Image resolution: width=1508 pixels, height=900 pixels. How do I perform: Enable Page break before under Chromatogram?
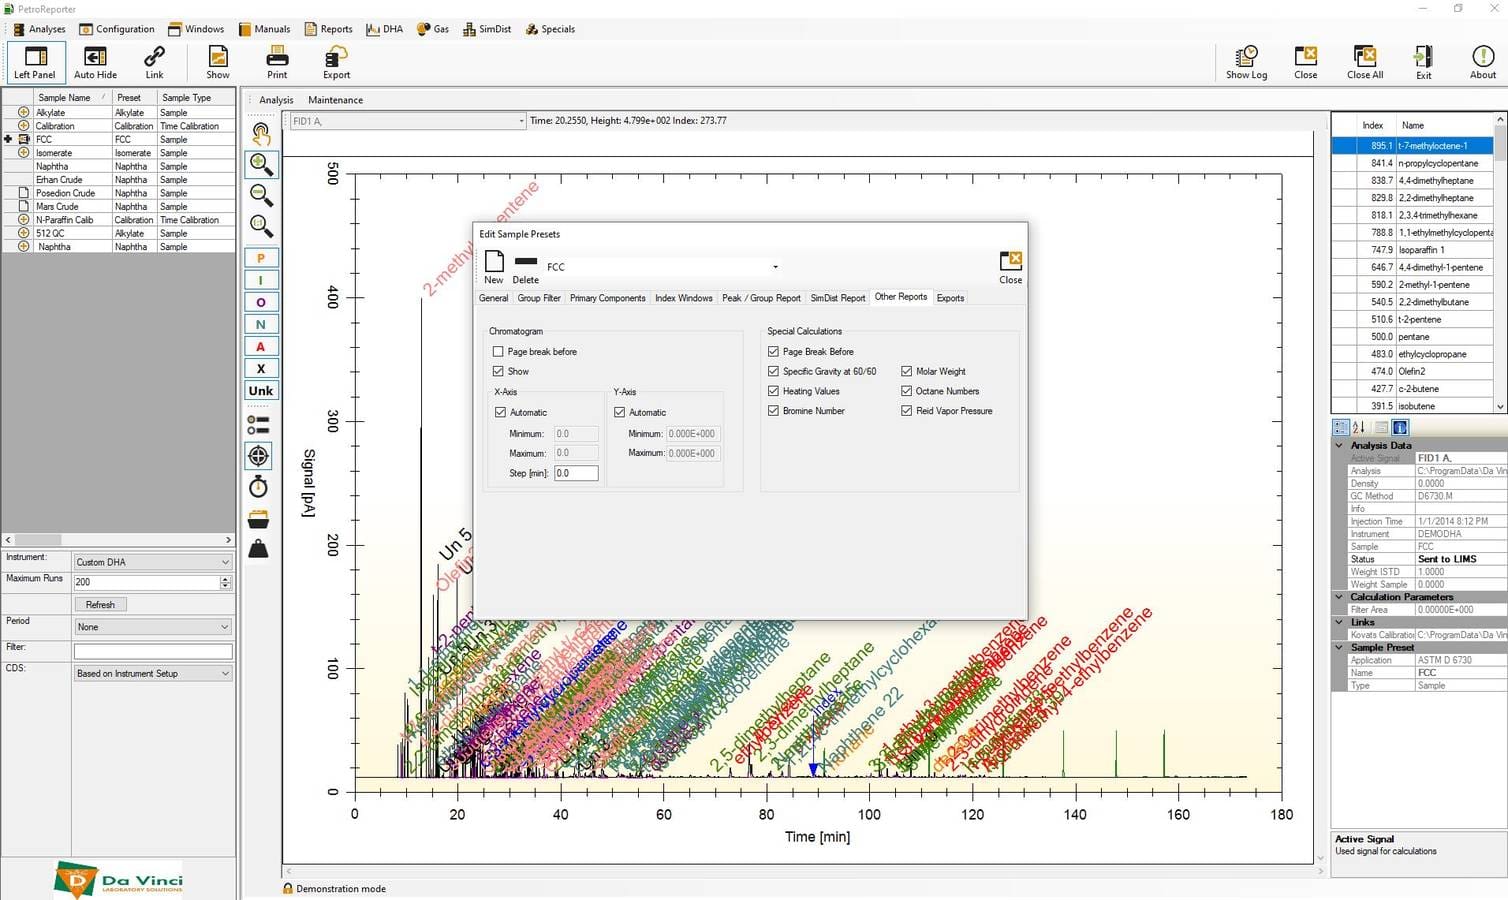click(498, 352)
